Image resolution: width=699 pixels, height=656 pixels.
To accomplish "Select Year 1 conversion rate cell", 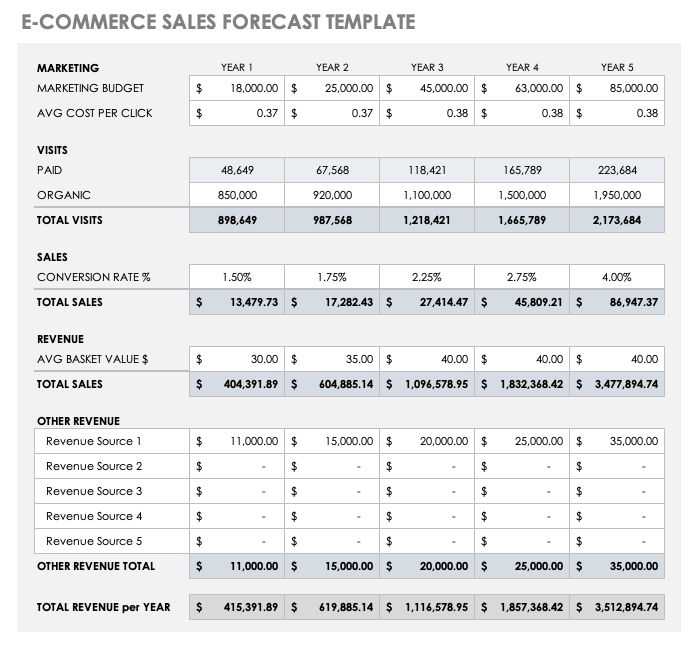I will [237, 277].
